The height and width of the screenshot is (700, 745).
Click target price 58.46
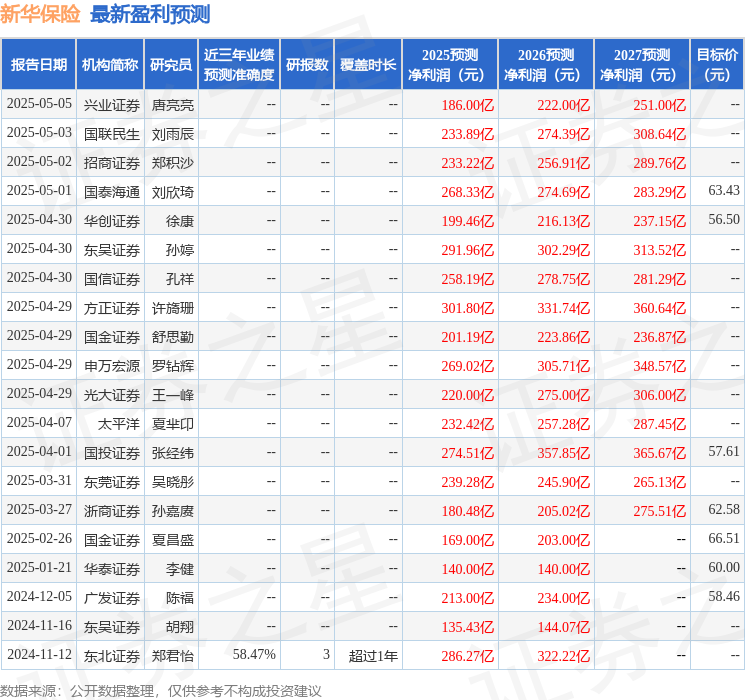pos(724,596)
